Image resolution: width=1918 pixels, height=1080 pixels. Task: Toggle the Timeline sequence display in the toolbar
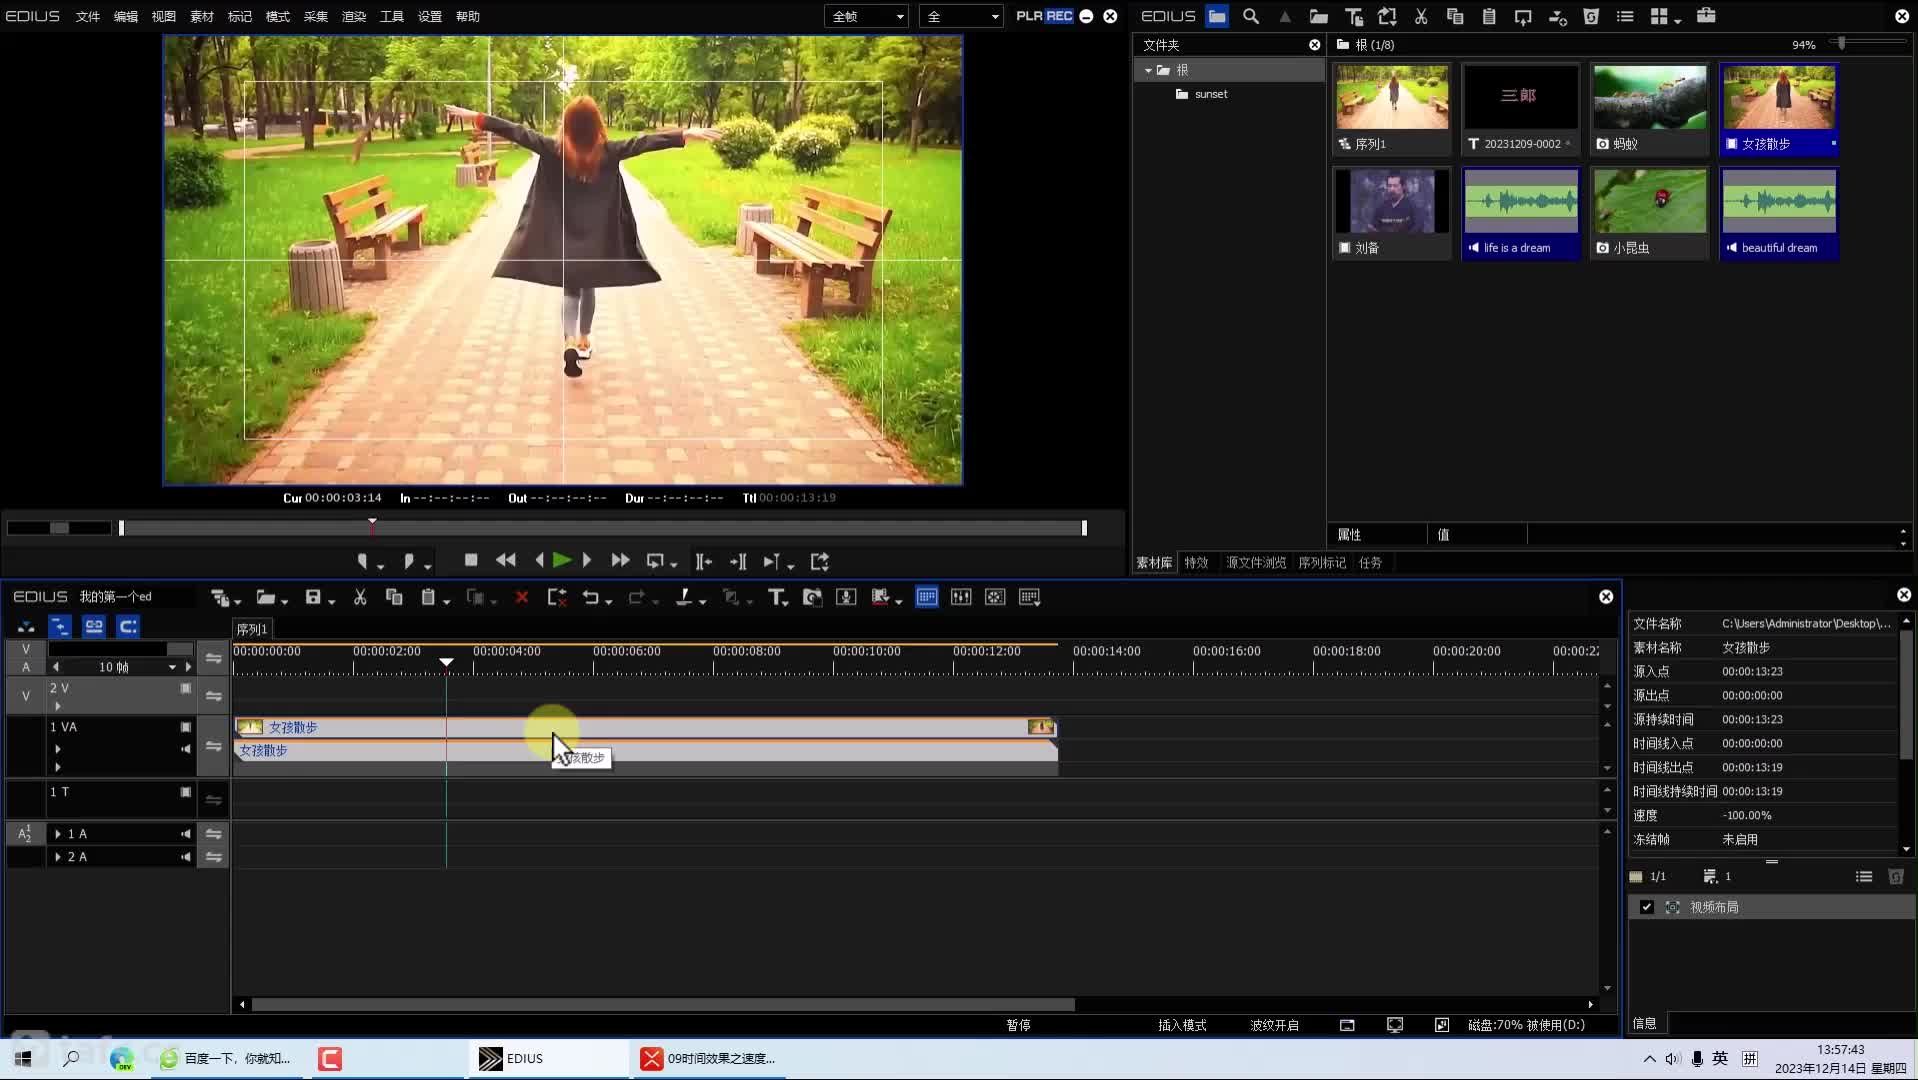click(x=927, y=598)
